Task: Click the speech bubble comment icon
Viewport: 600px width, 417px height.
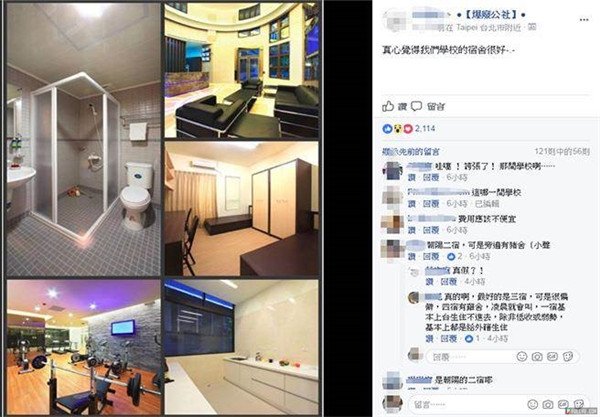Action: pyautogui.click(x=416, y=106)
